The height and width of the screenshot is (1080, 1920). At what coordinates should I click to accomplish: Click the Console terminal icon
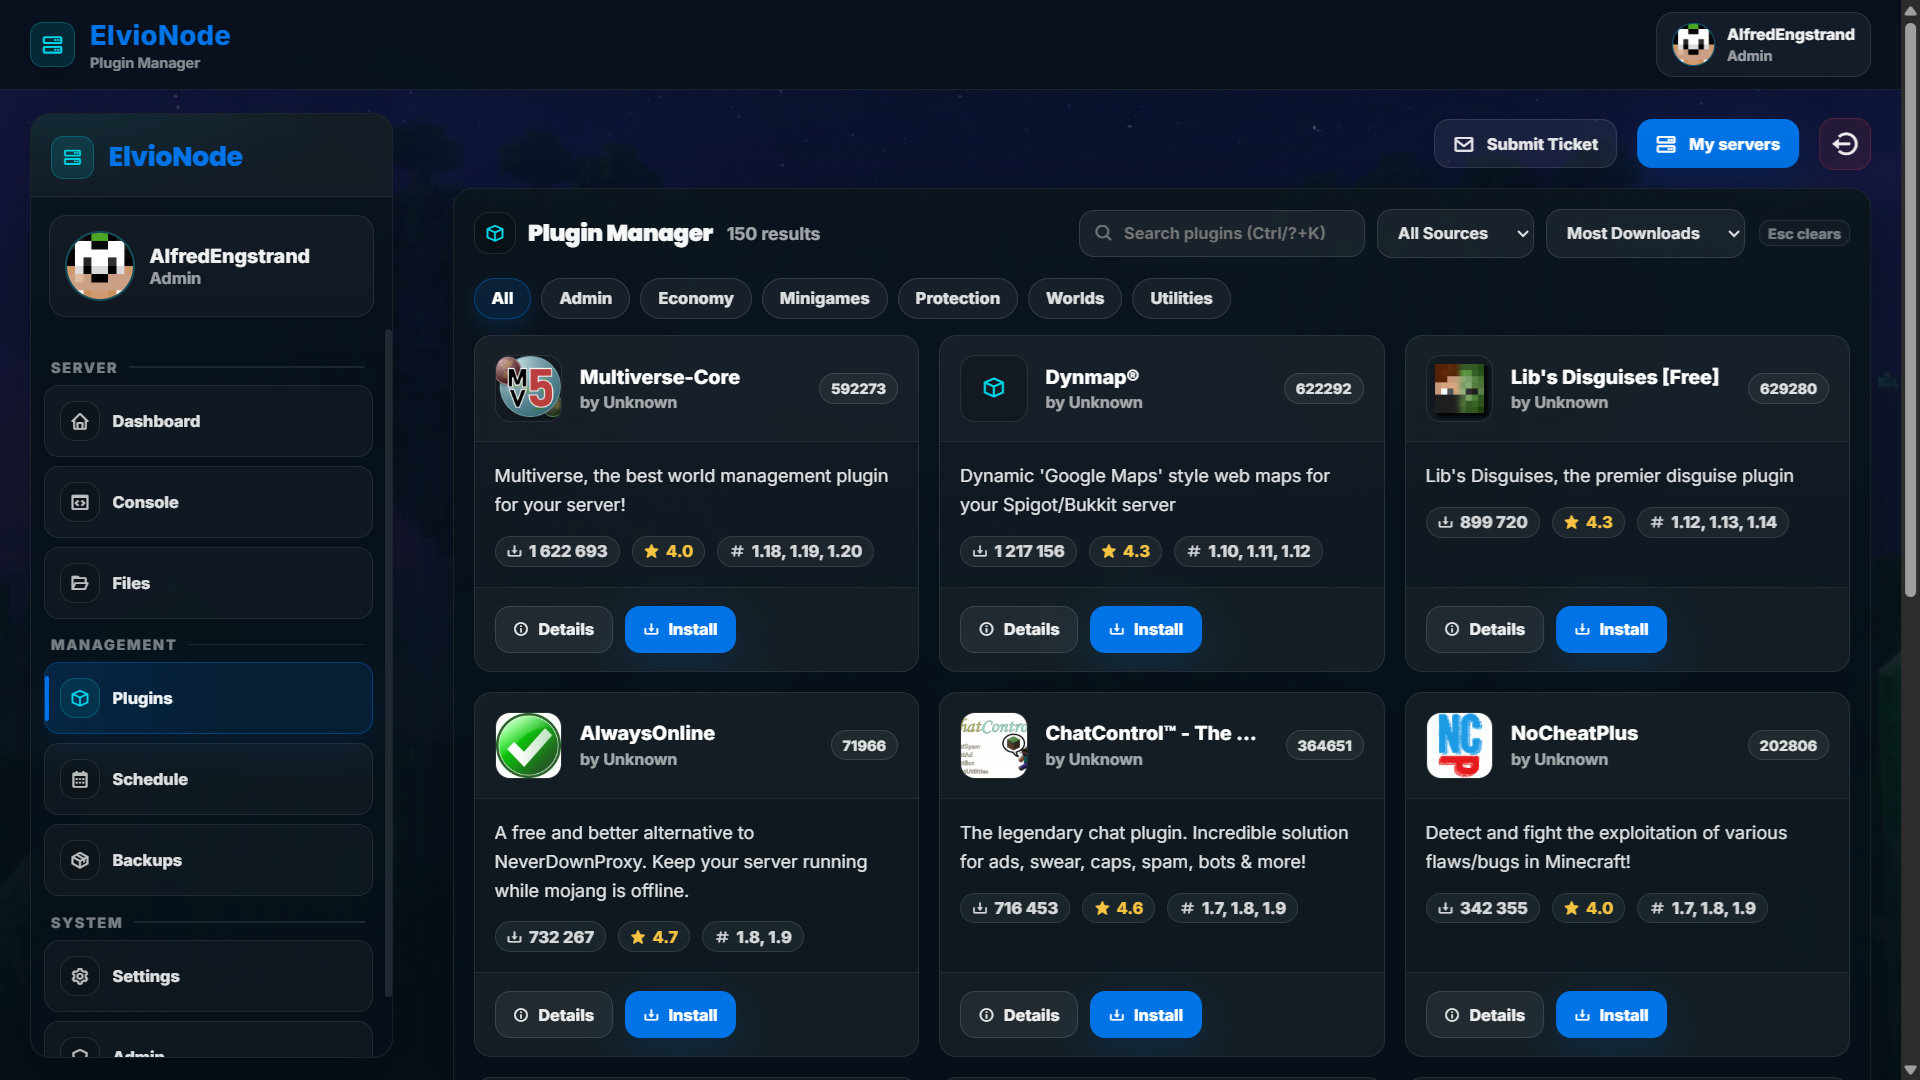click(80, 502)
